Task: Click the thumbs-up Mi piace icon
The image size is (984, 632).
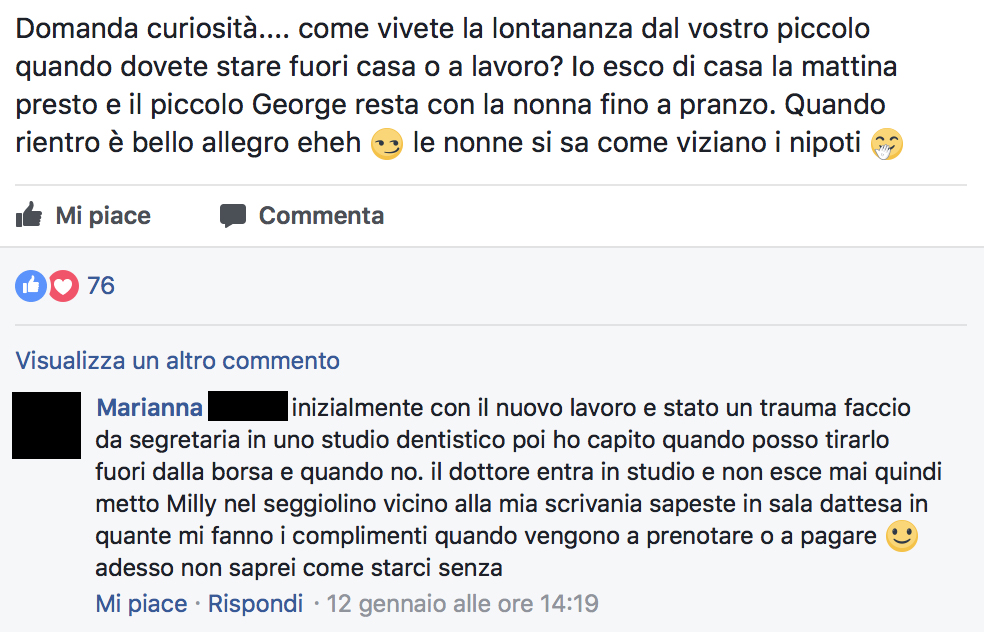Action: tap(29, 215)
